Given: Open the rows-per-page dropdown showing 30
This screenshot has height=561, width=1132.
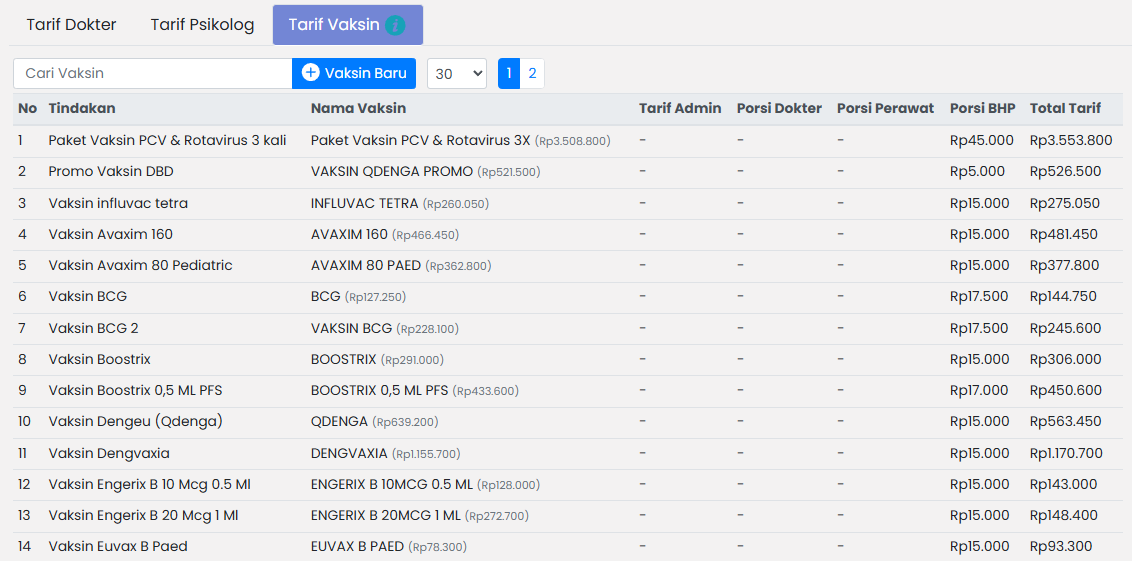Looking at the screenshot, I should click(456, 73).
